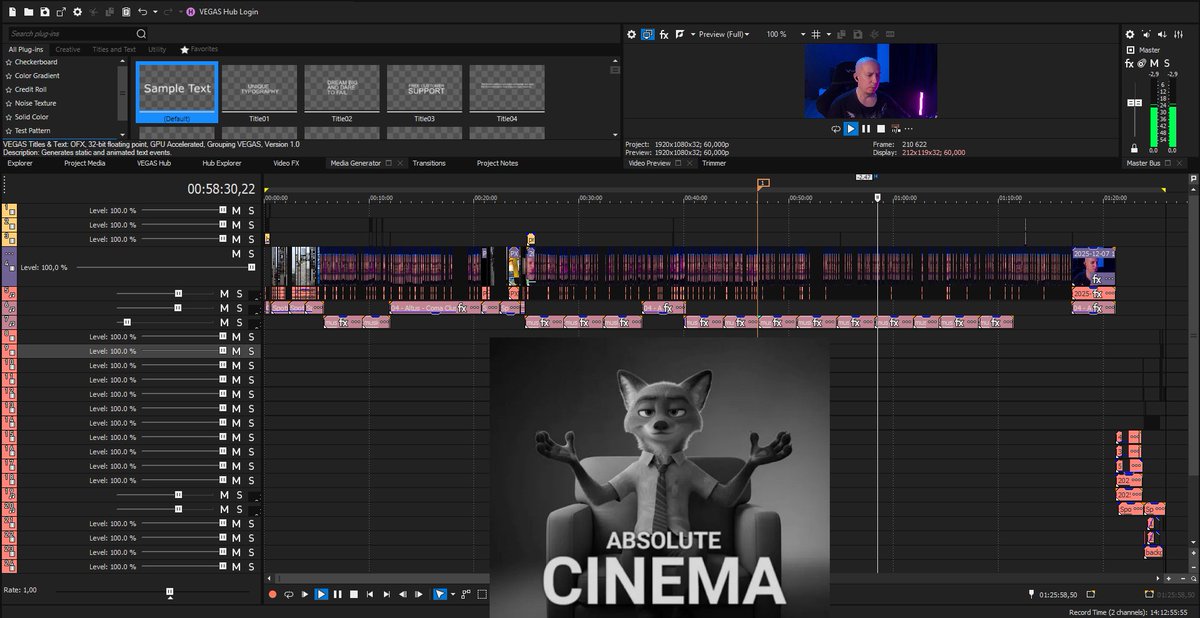The height and width of the screenshot is (618, 1200).
Task: Switch to the Trimmer tab
Action: point(714,163)
